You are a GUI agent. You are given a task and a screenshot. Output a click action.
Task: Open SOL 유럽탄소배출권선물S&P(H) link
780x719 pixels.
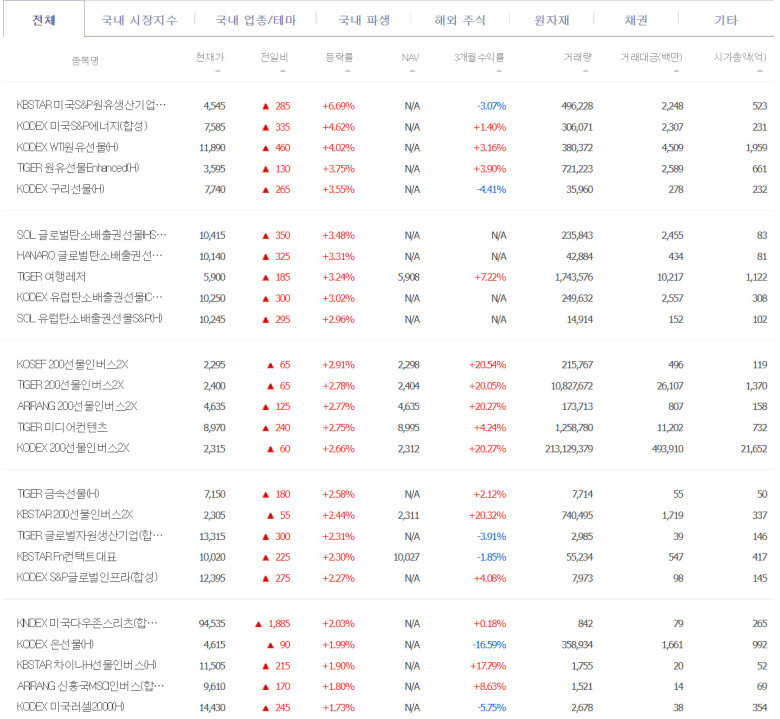(90, 318)
